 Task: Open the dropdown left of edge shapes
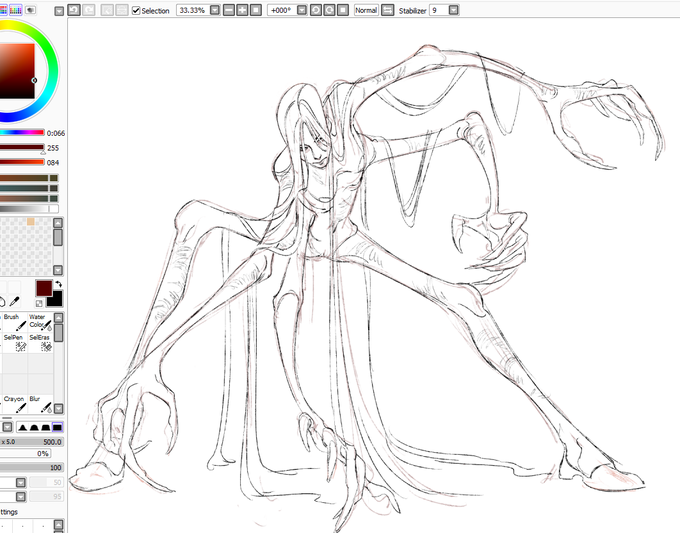(7, 427)
